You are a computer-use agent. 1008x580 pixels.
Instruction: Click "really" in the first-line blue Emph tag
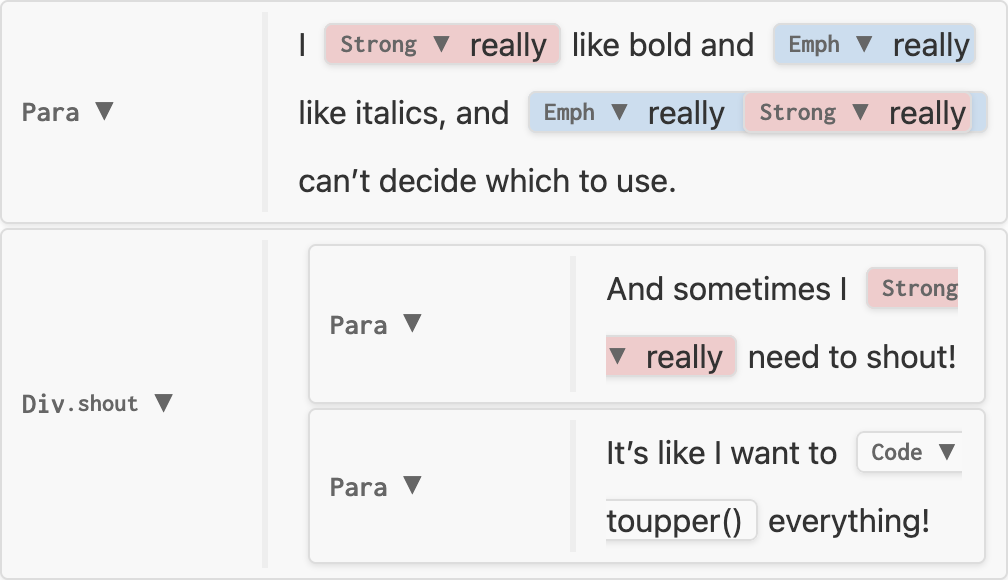click(x=931, y=45)
